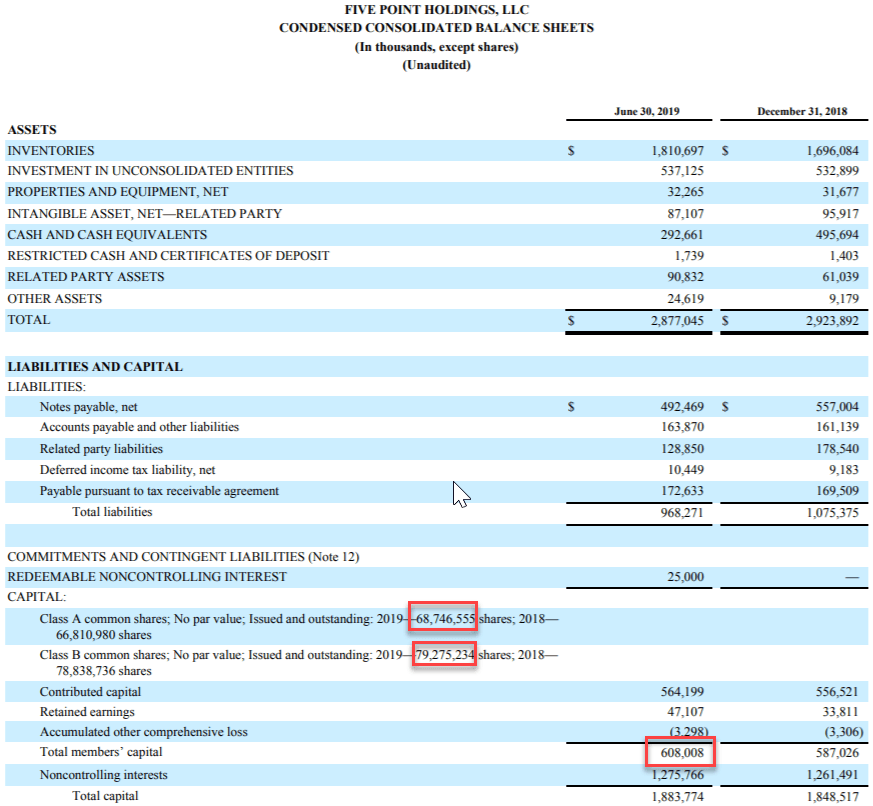Click REDEEMABLE NONCONTROLLING INTEREST label
The width and height of the screenshot is (873, 806).
click(x=147, y=577)
